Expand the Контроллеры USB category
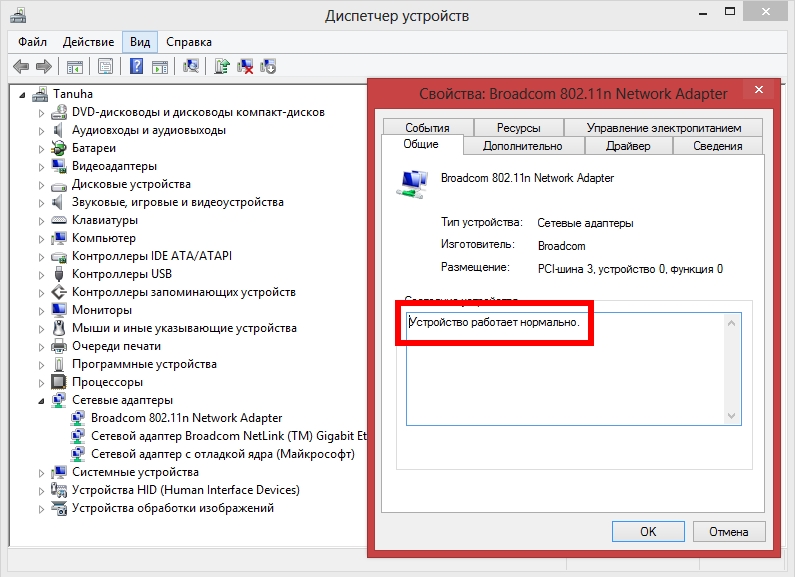 click(x=42, y=274)
